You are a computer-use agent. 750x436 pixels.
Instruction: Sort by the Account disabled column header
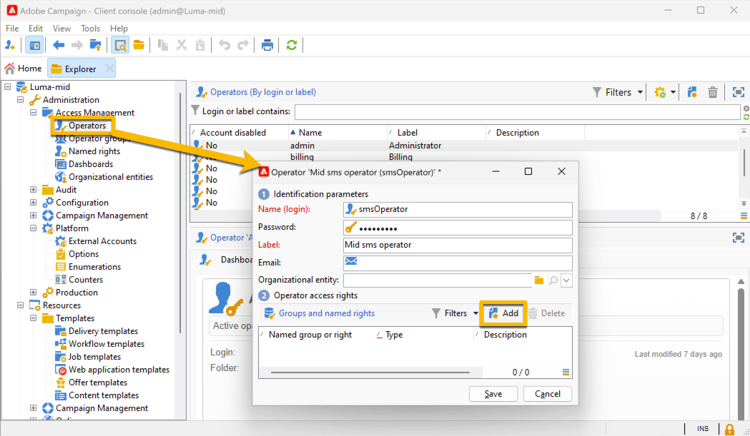coord(238,133)
